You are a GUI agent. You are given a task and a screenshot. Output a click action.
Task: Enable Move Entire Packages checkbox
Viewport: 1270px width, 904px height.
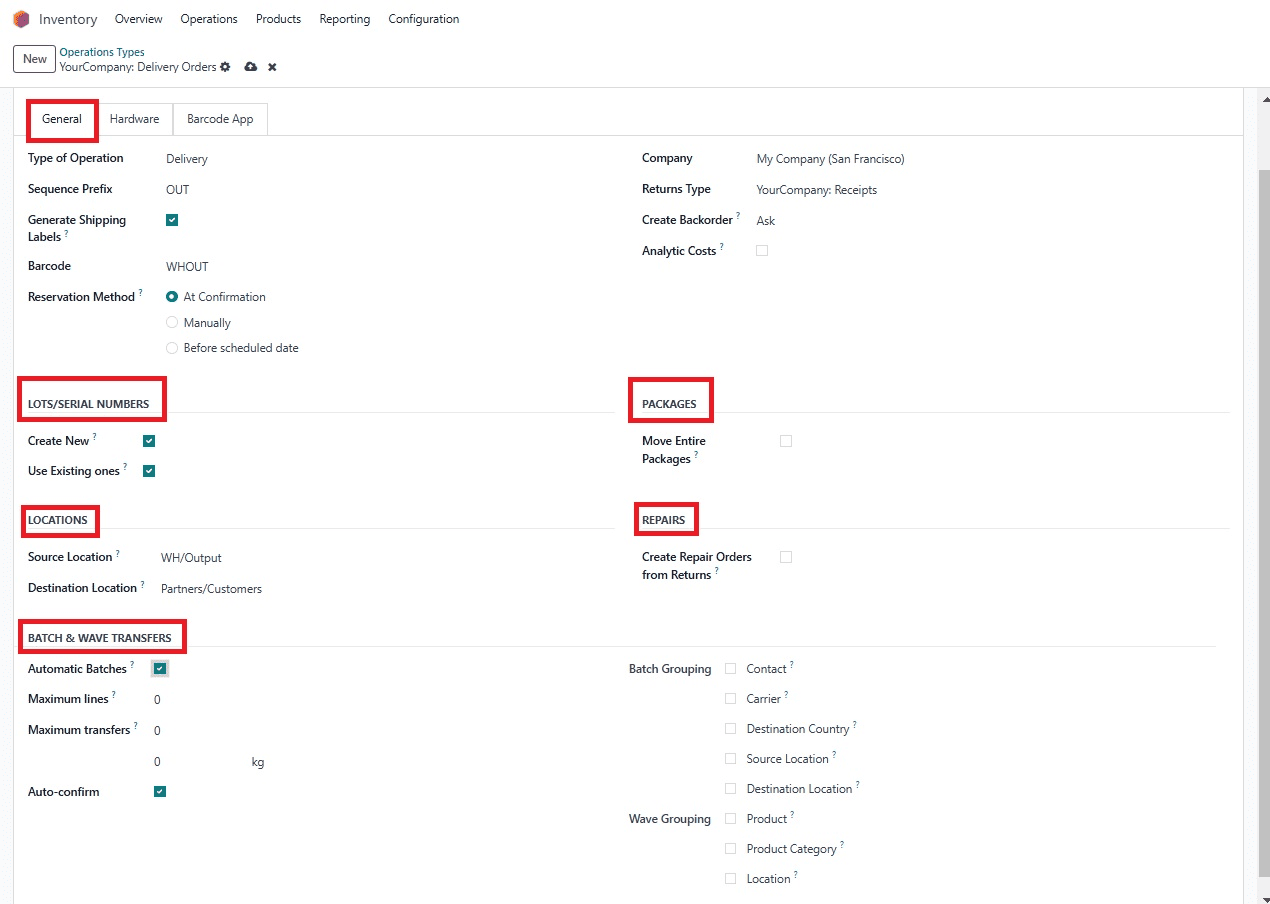786,441
